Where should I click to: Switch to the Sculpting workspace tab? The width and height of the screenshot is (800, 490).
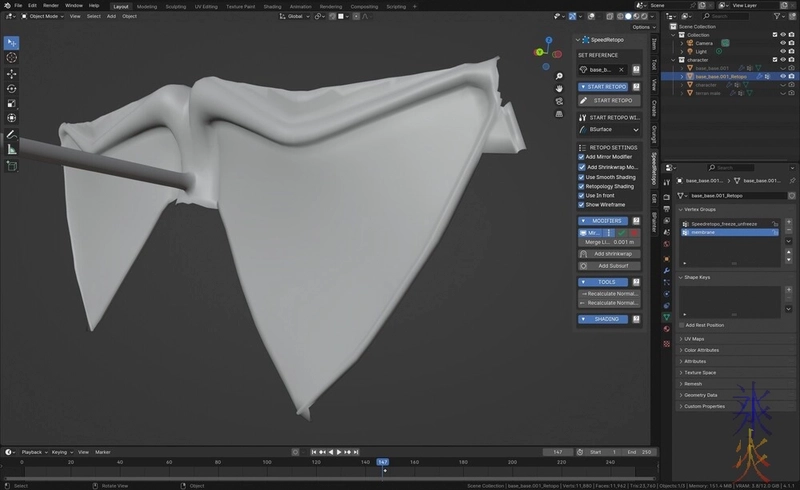(175, 6)
